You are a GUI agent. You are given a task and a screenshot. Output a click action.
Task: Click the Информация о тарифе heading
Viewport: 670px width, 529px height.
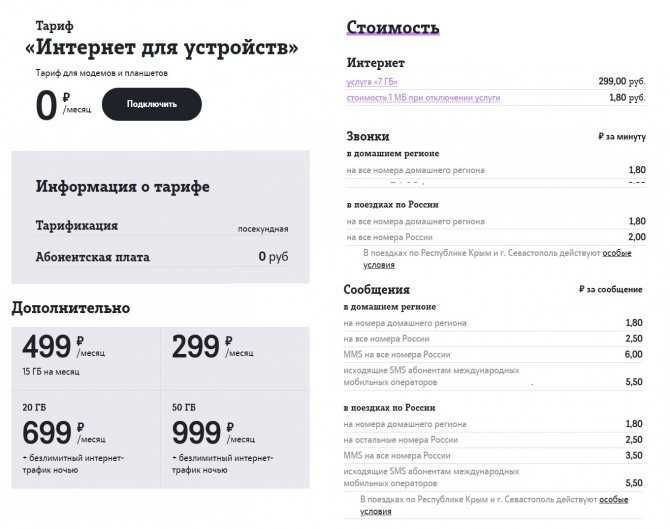coord(123,187)
